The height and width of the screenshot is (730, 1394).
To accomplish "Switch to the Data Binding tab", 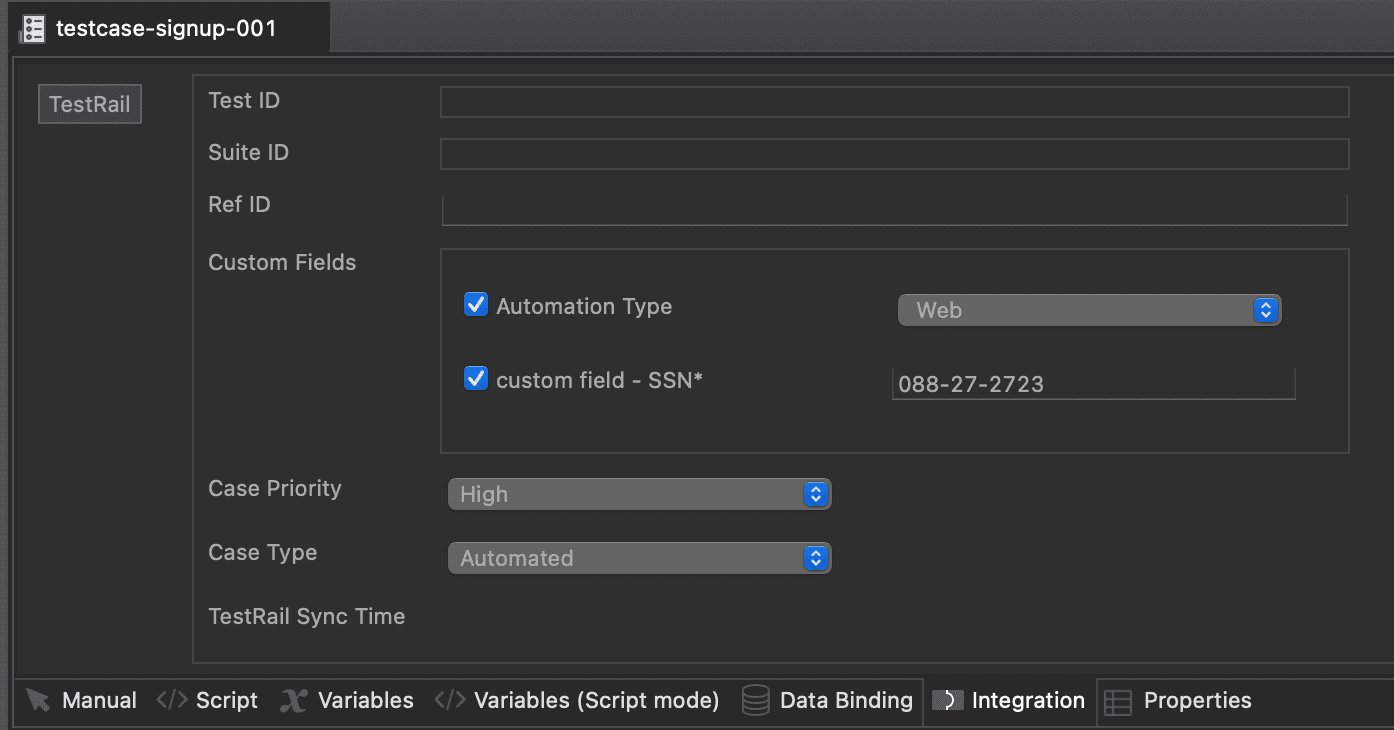I will coord(828,701).
